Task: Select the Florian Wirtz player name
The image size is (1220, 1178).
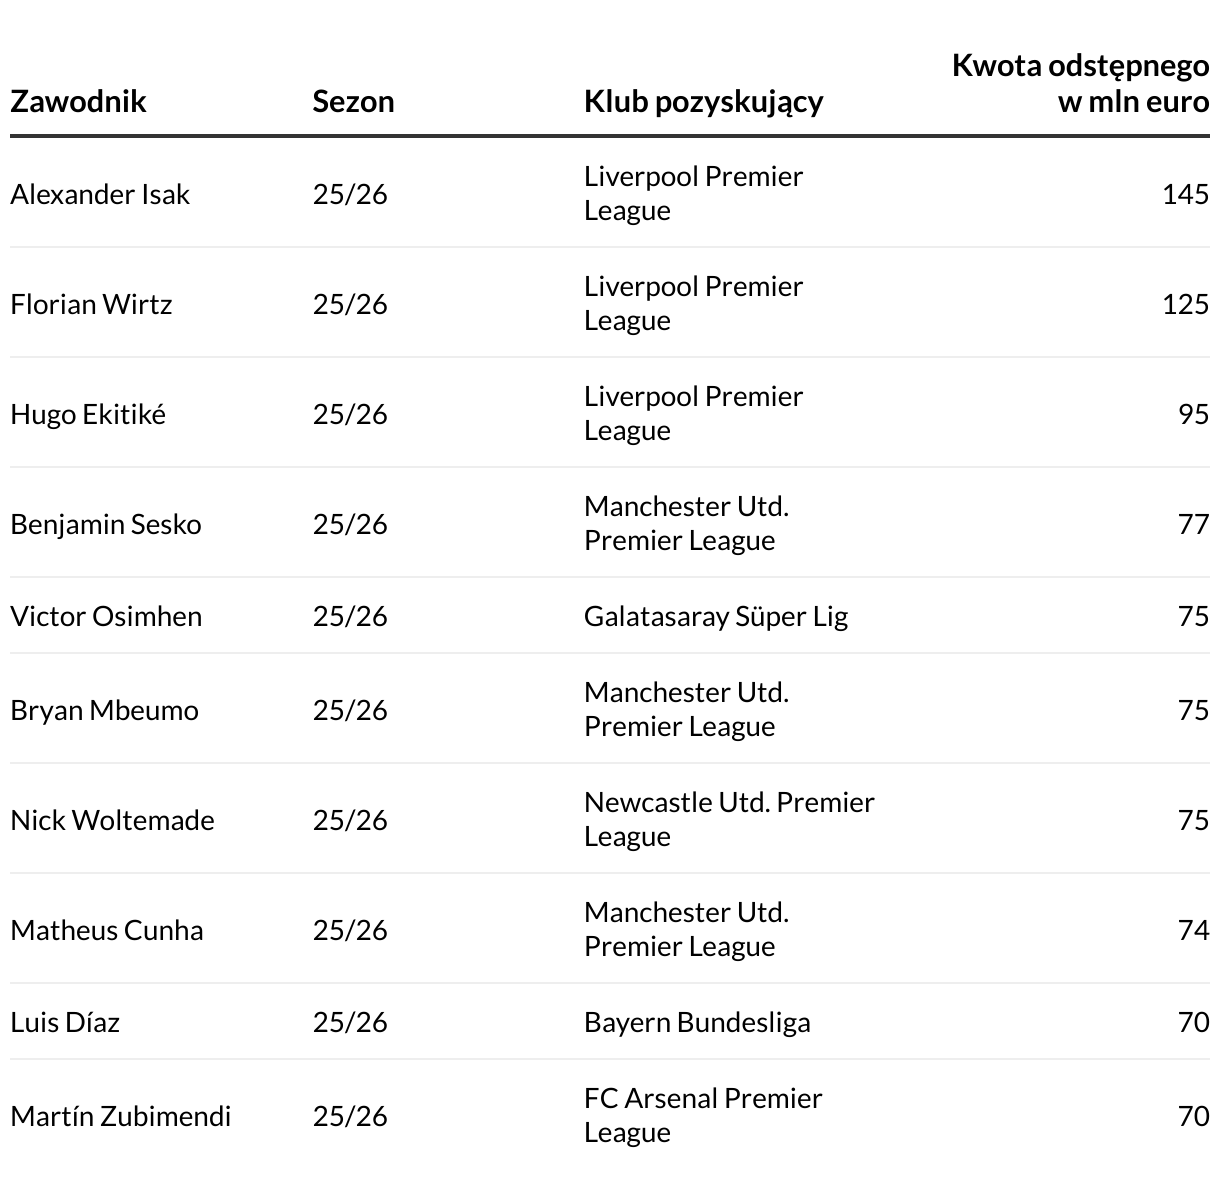Action: click(x=91, y=304)
